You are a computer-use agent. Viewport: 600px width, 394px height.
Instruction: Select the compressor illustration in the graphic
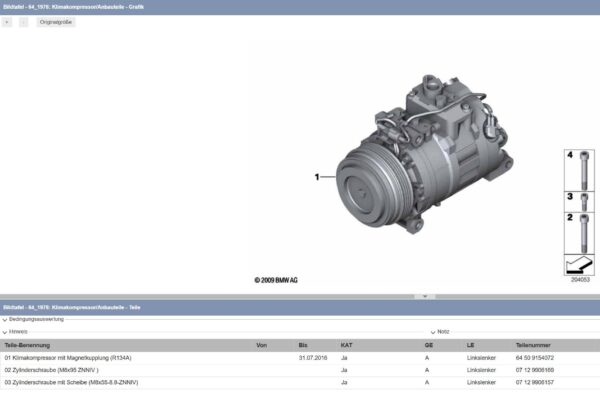425,154
